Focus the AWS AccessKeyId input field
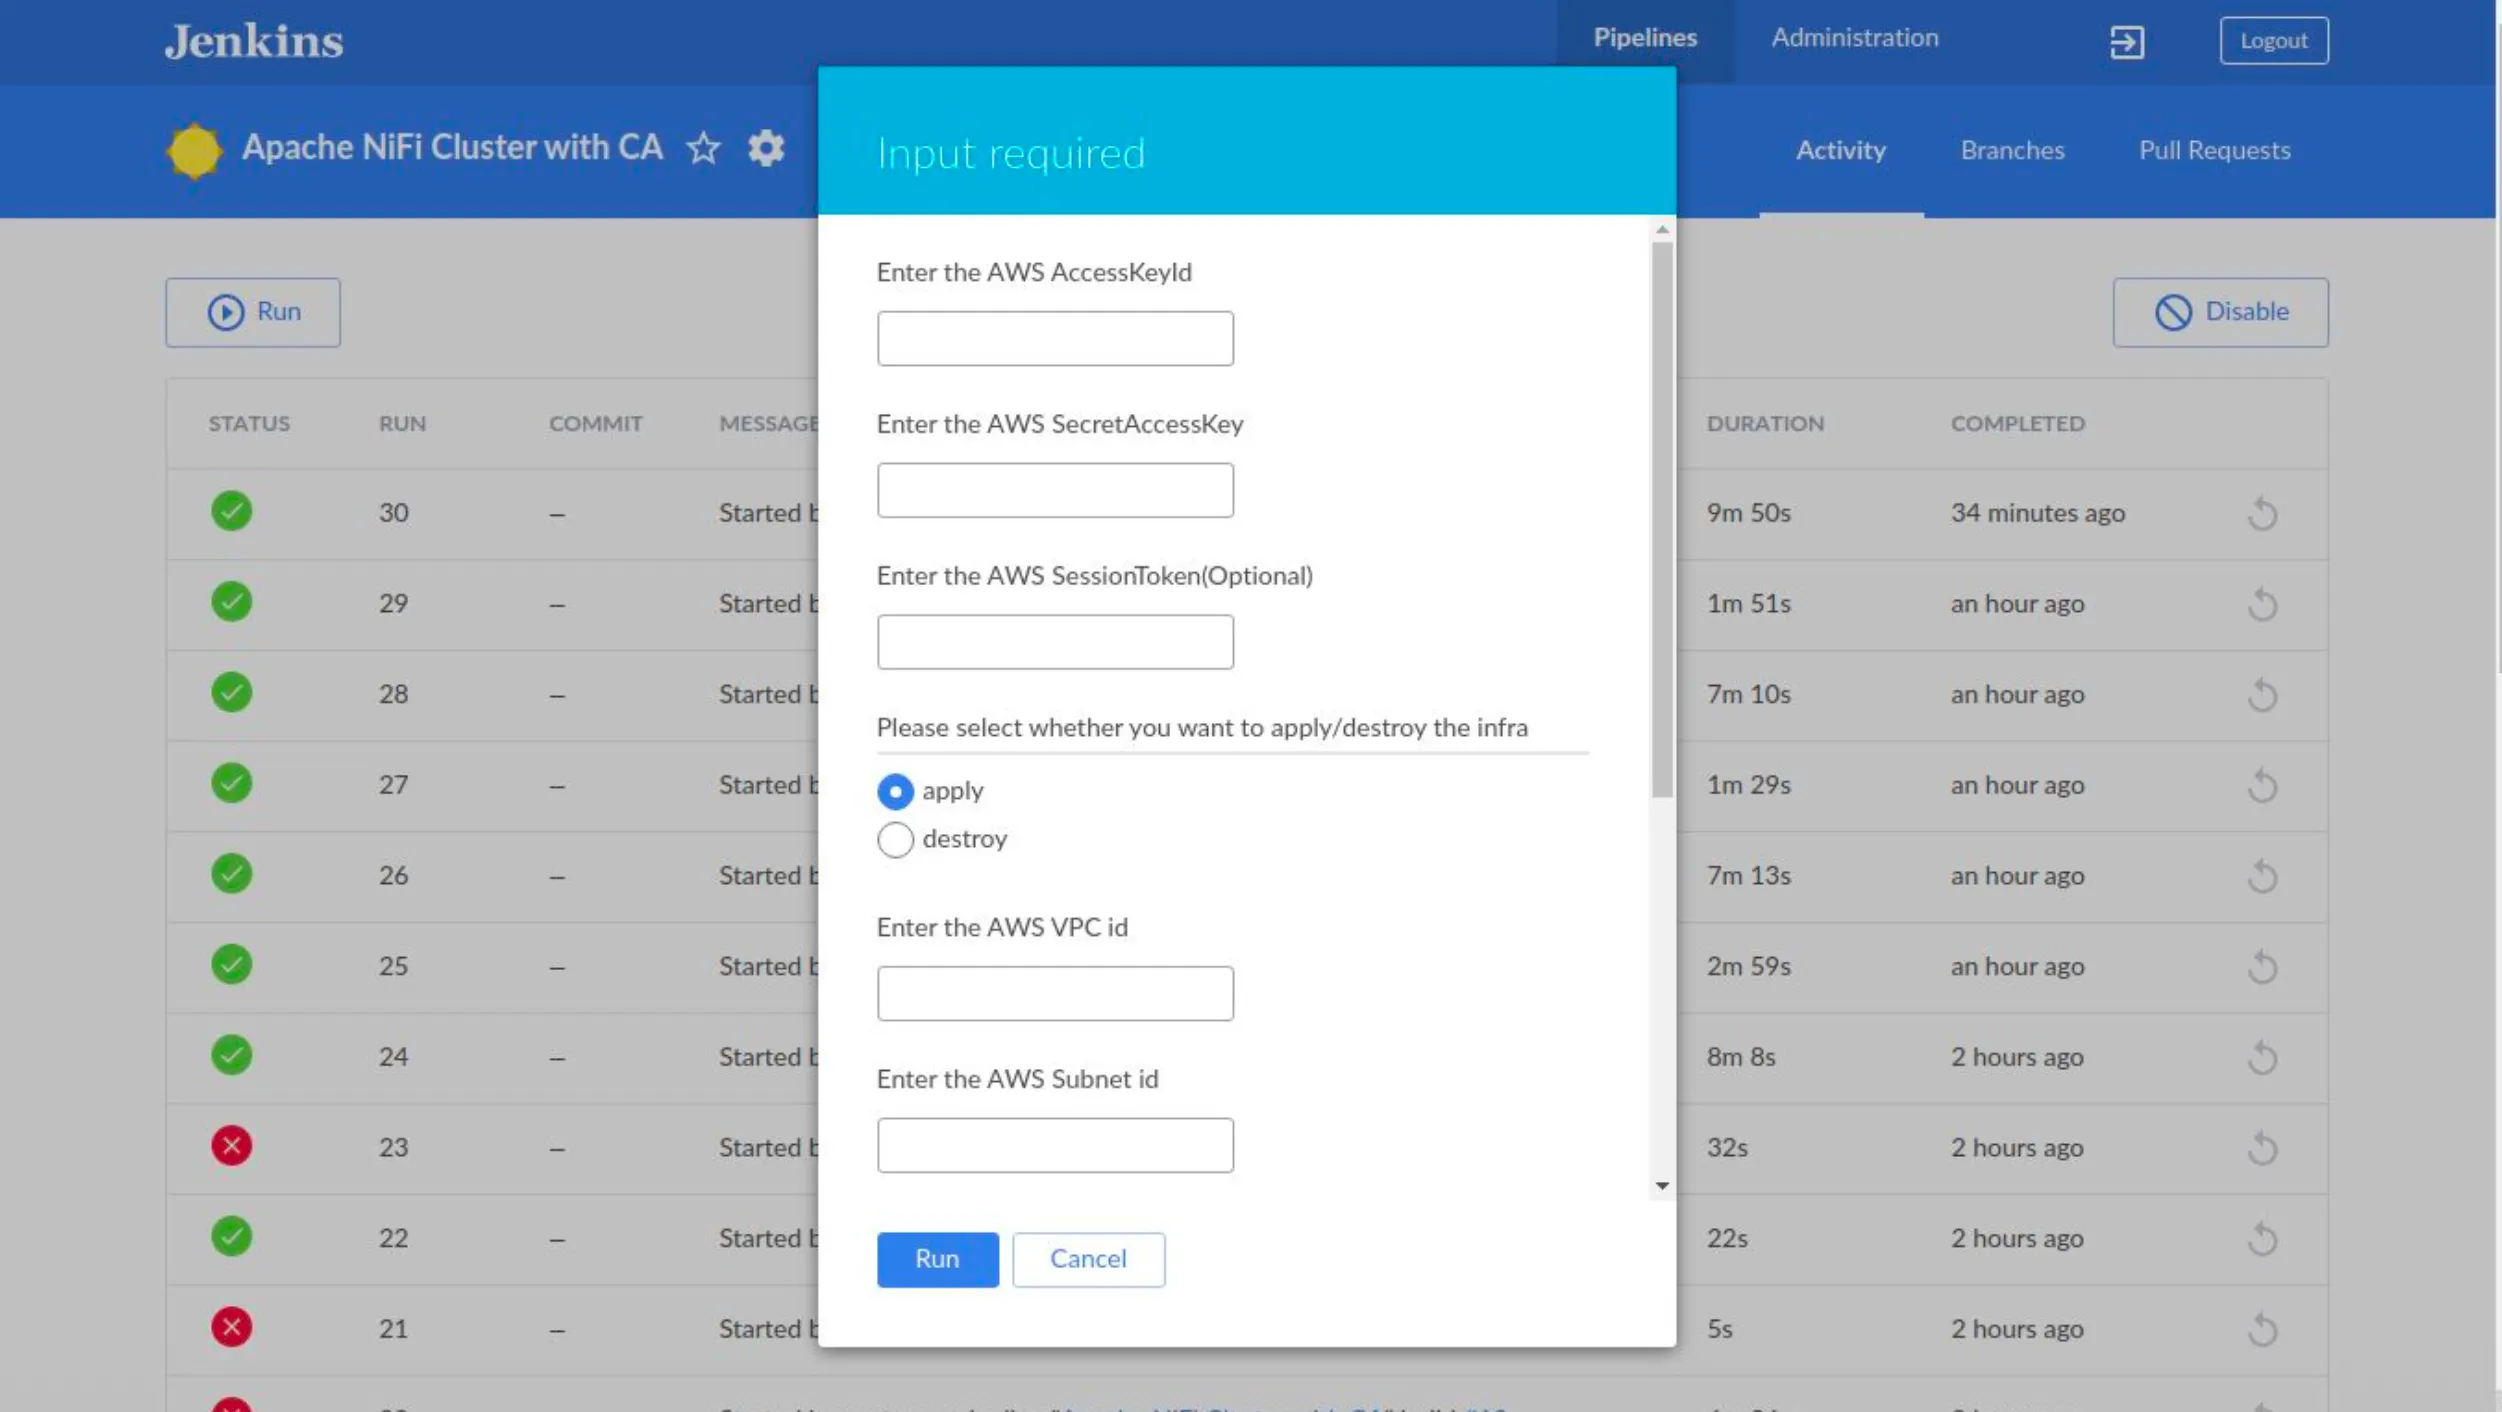The width and height of the screenshot is (2502, 1412). [x=1055, y=338]
